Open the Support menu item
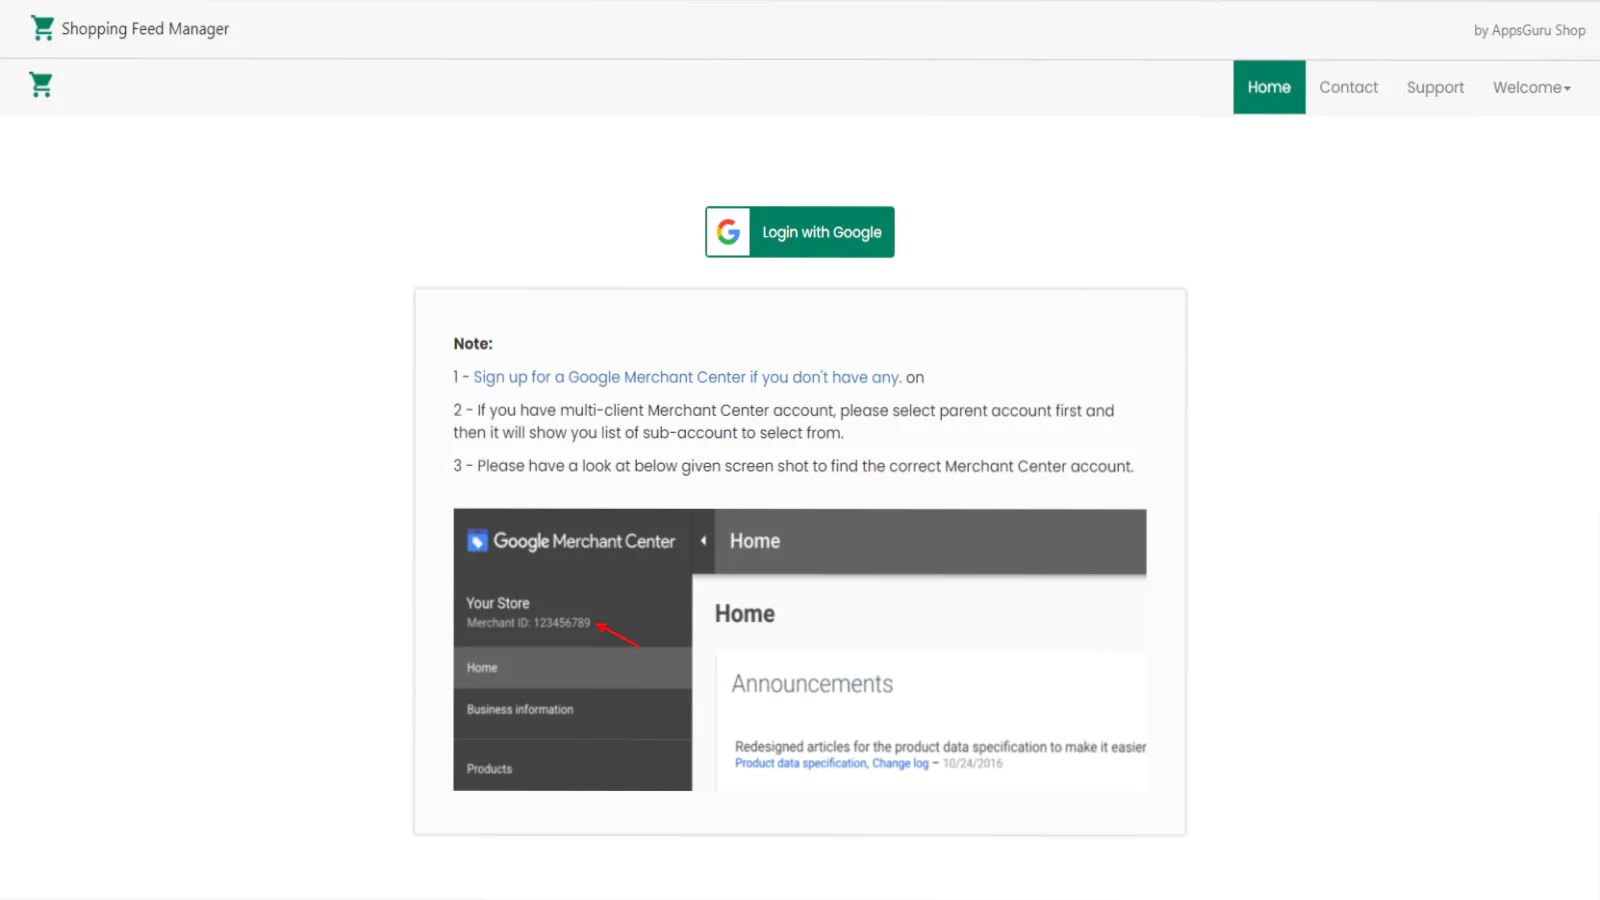The width and height of the screenshot is (1600, 900). pyautogui.click(x=1435, y=87)
